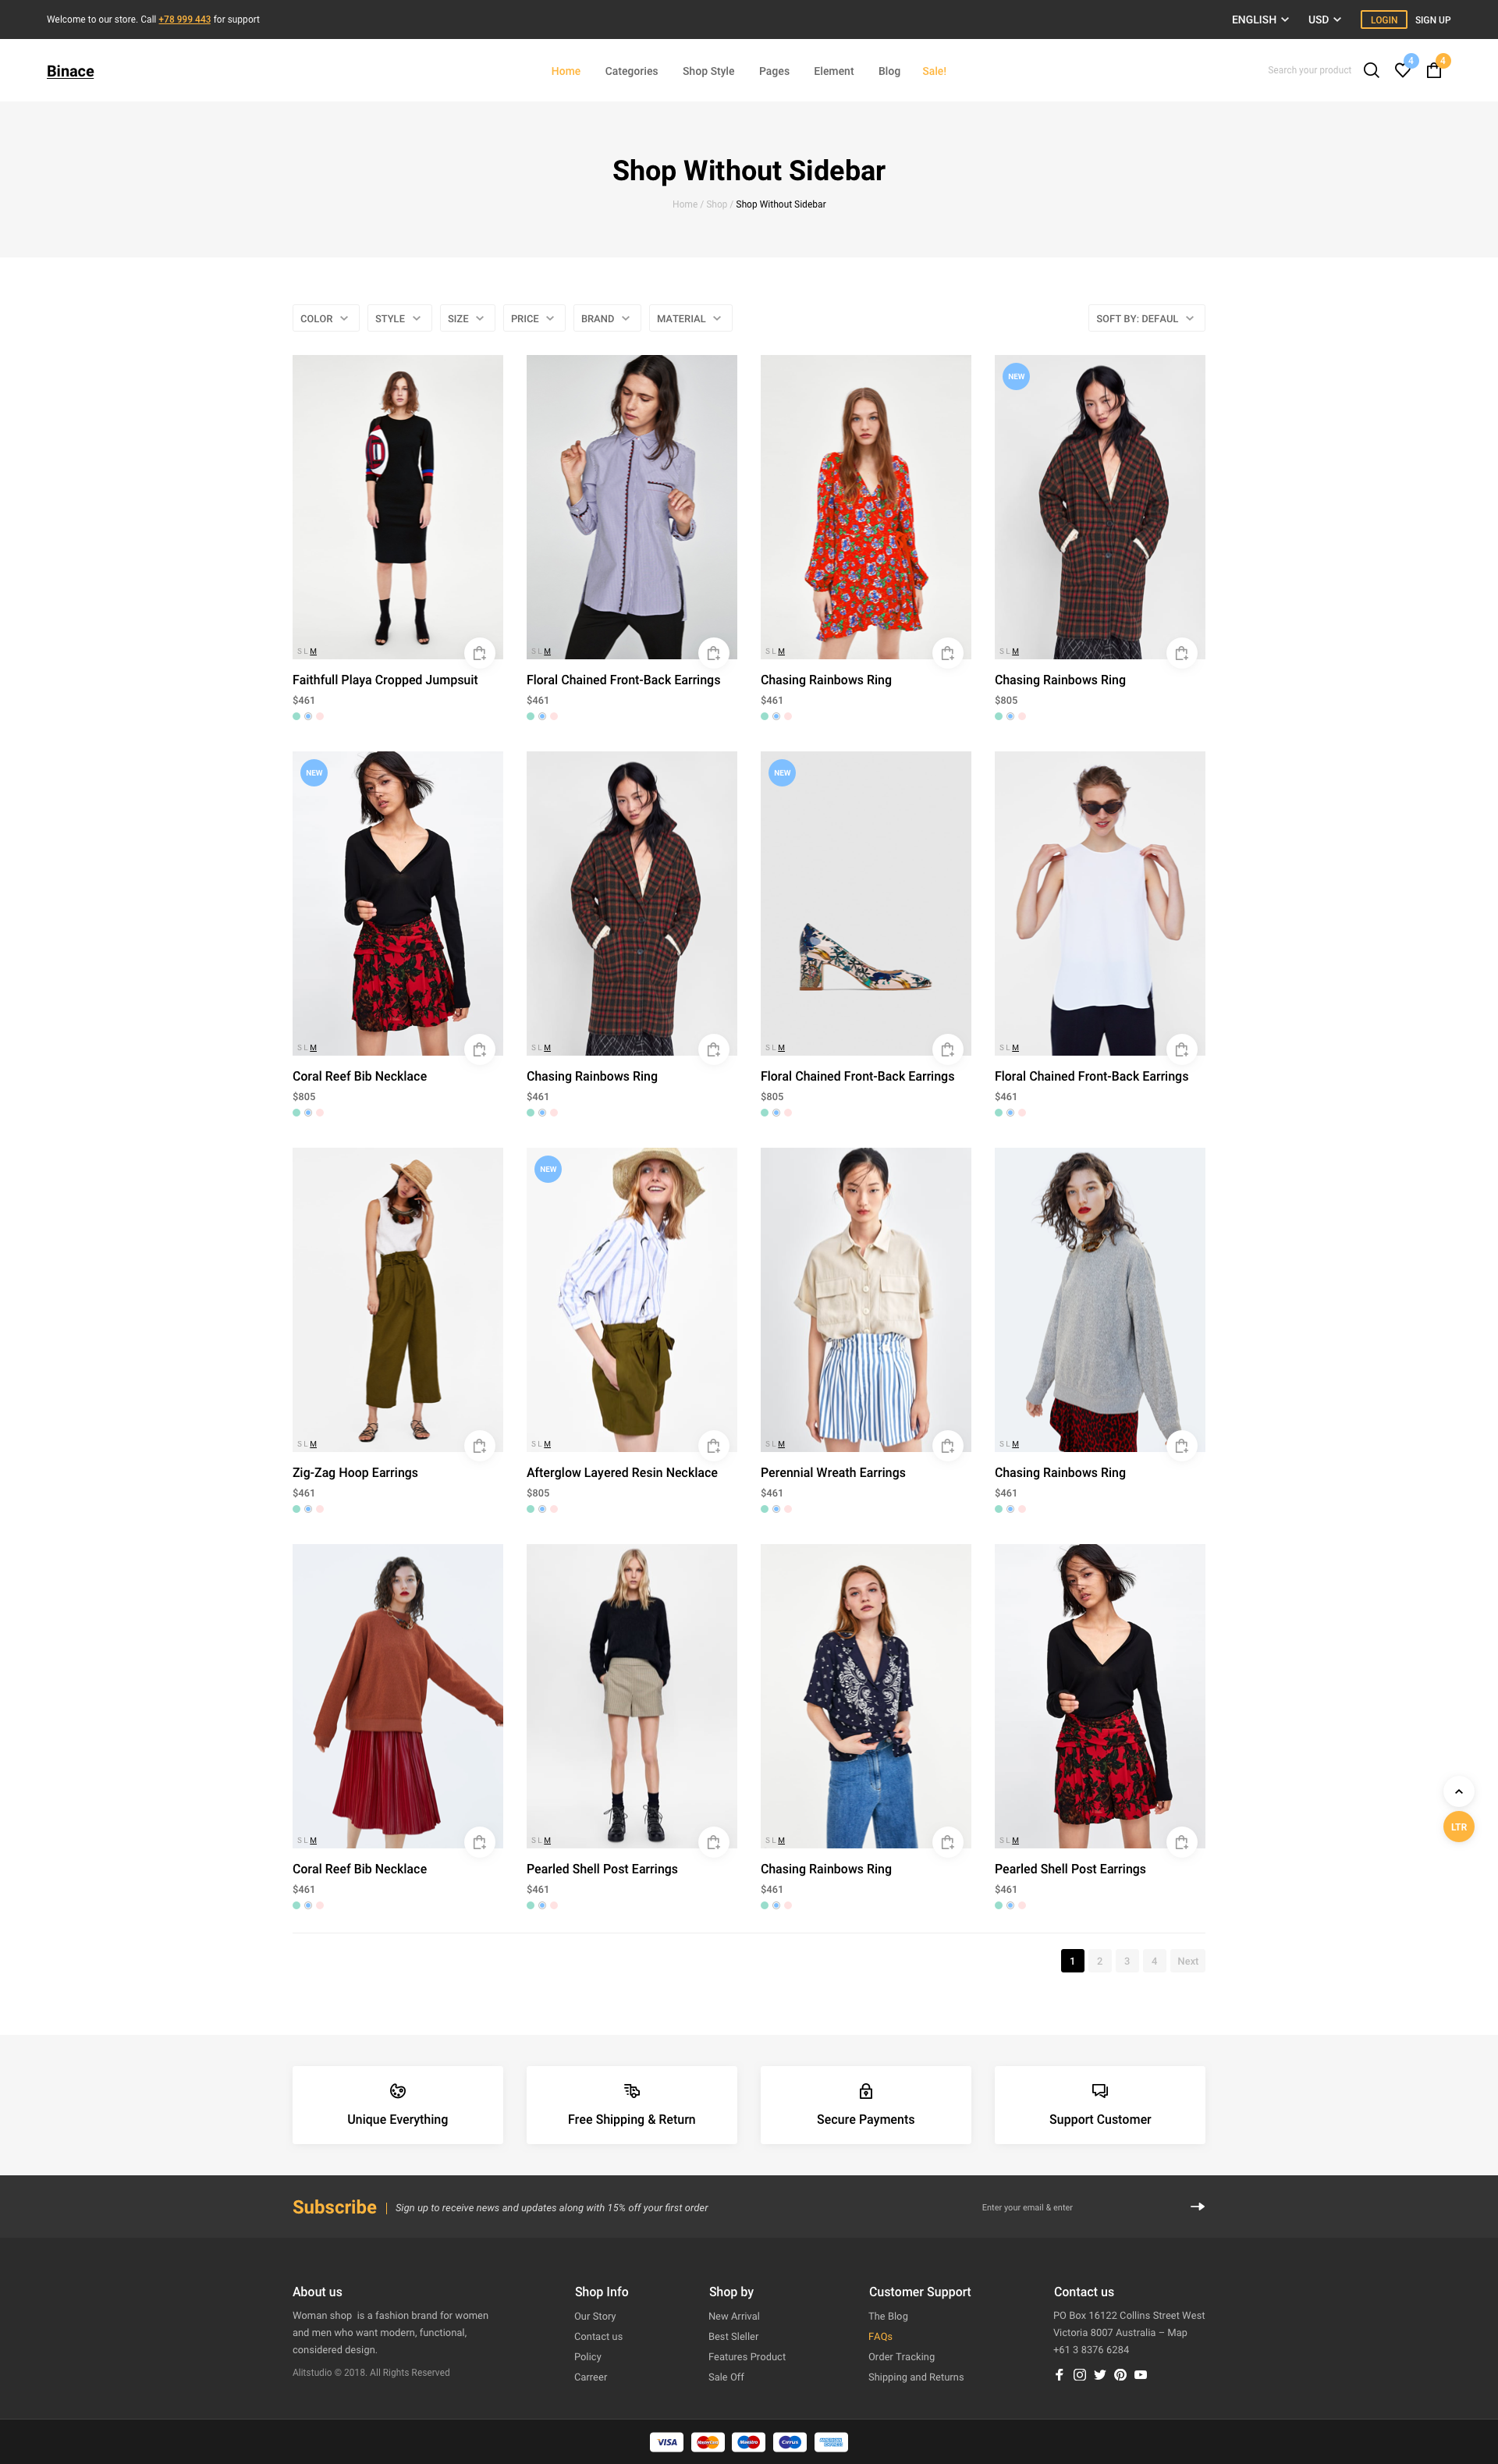The width and height of the screenshot is (1498, 2464).
Task: Go to the Blog menu item
Action: [888, 71]
